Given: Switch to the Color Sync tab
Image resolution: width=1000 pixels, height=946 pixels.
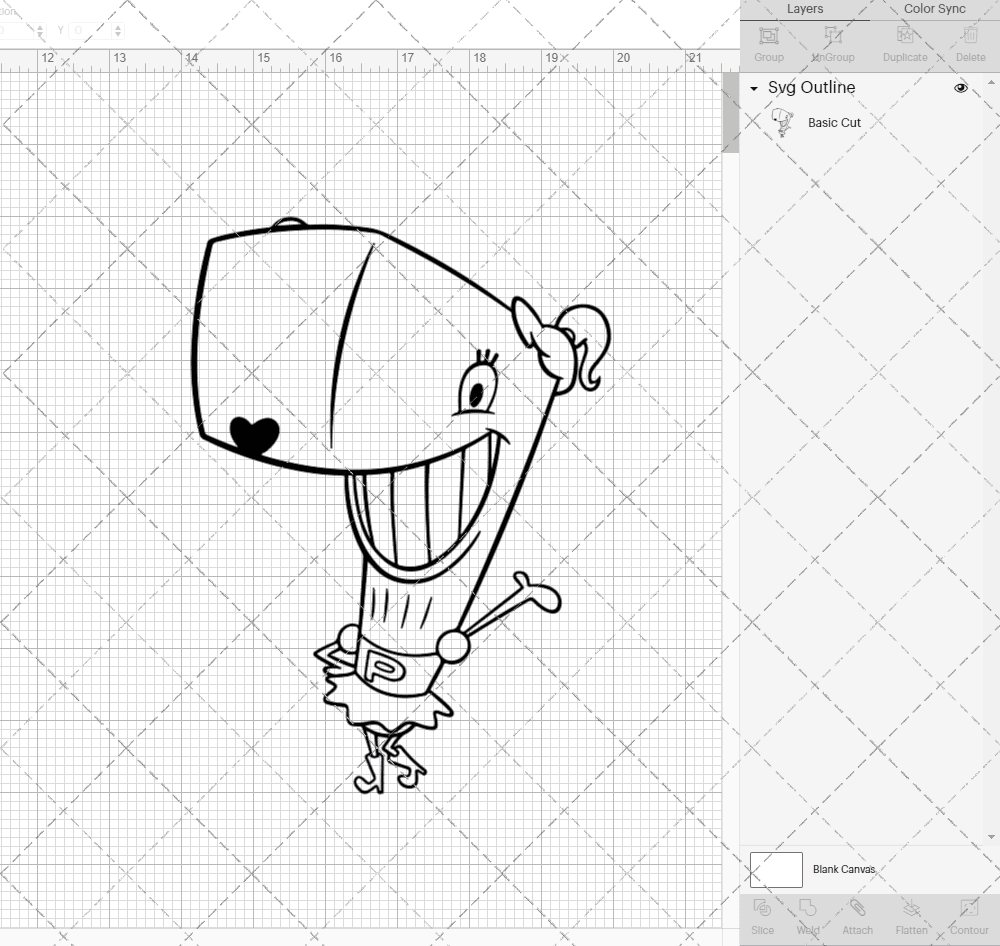Looking at the screenshot, I should click(934, 9).
